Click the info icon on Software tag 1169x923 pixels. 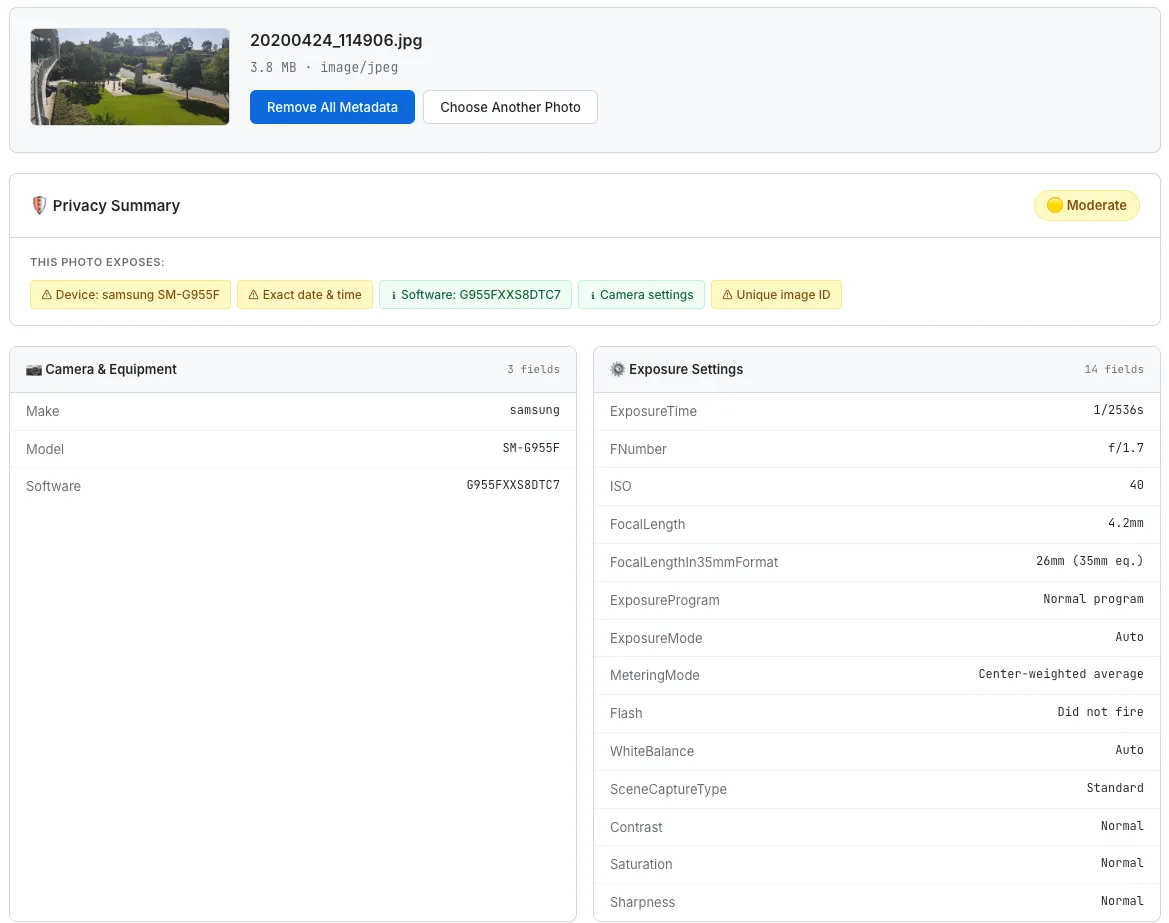coord(394,295)
